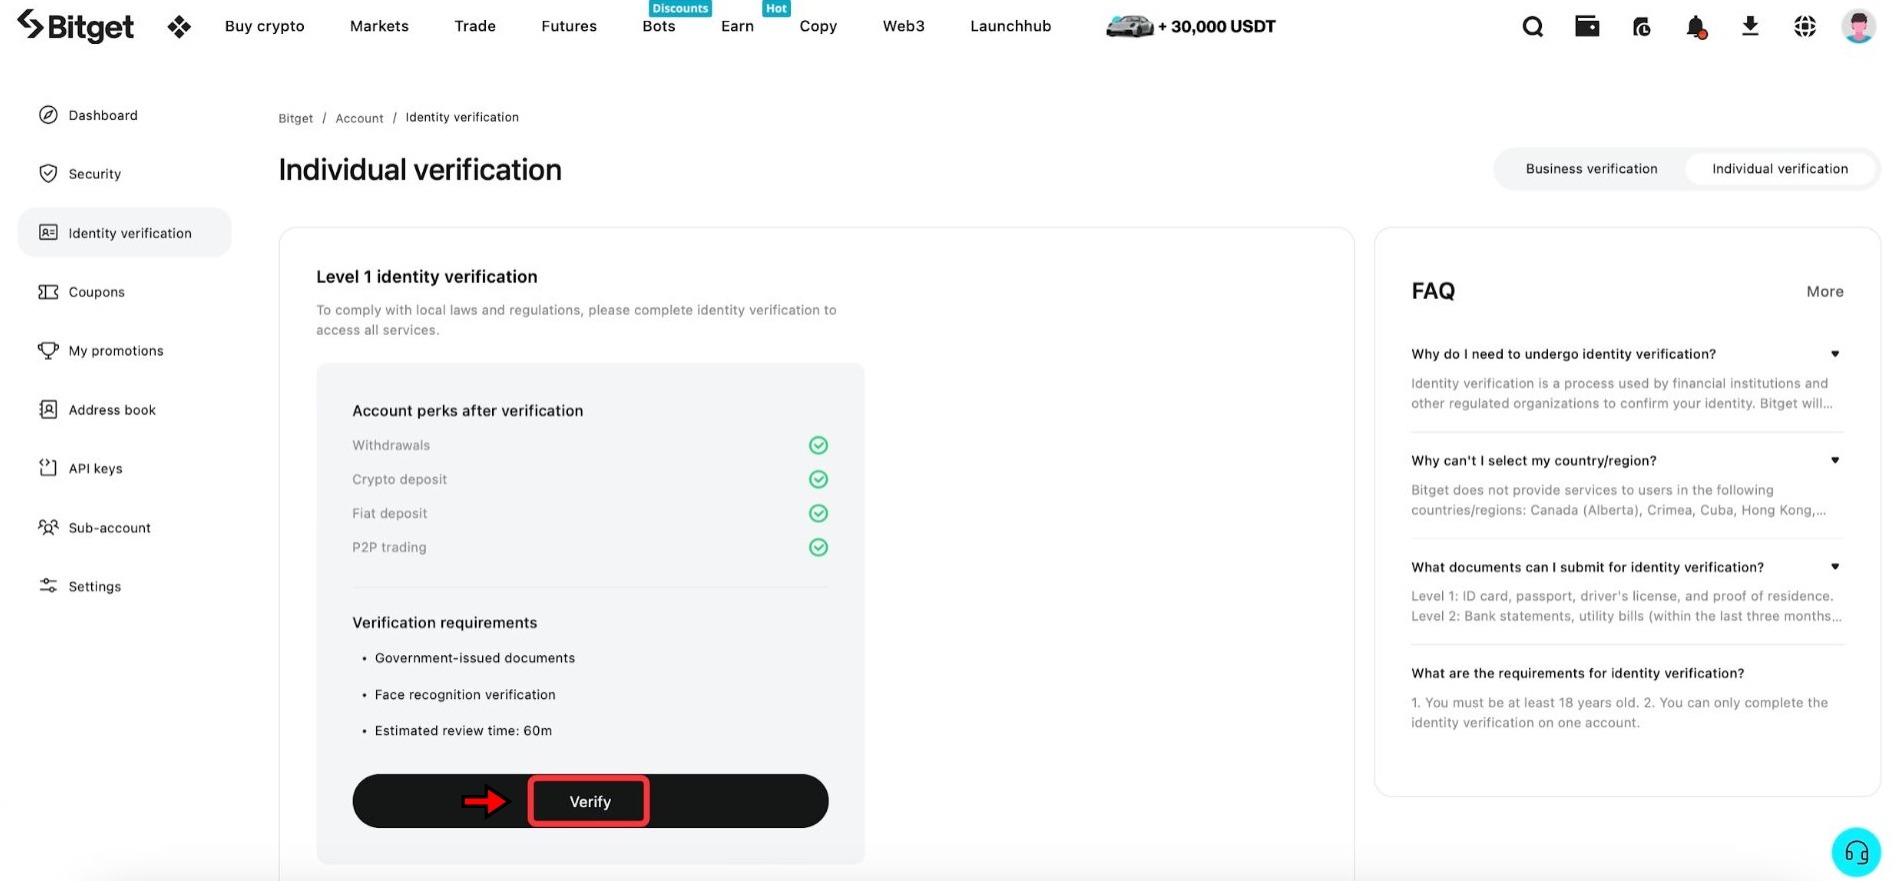Click the Sub-account people icon
The height and width of the screenshot is (881, 1893).
tap(48, 527)
